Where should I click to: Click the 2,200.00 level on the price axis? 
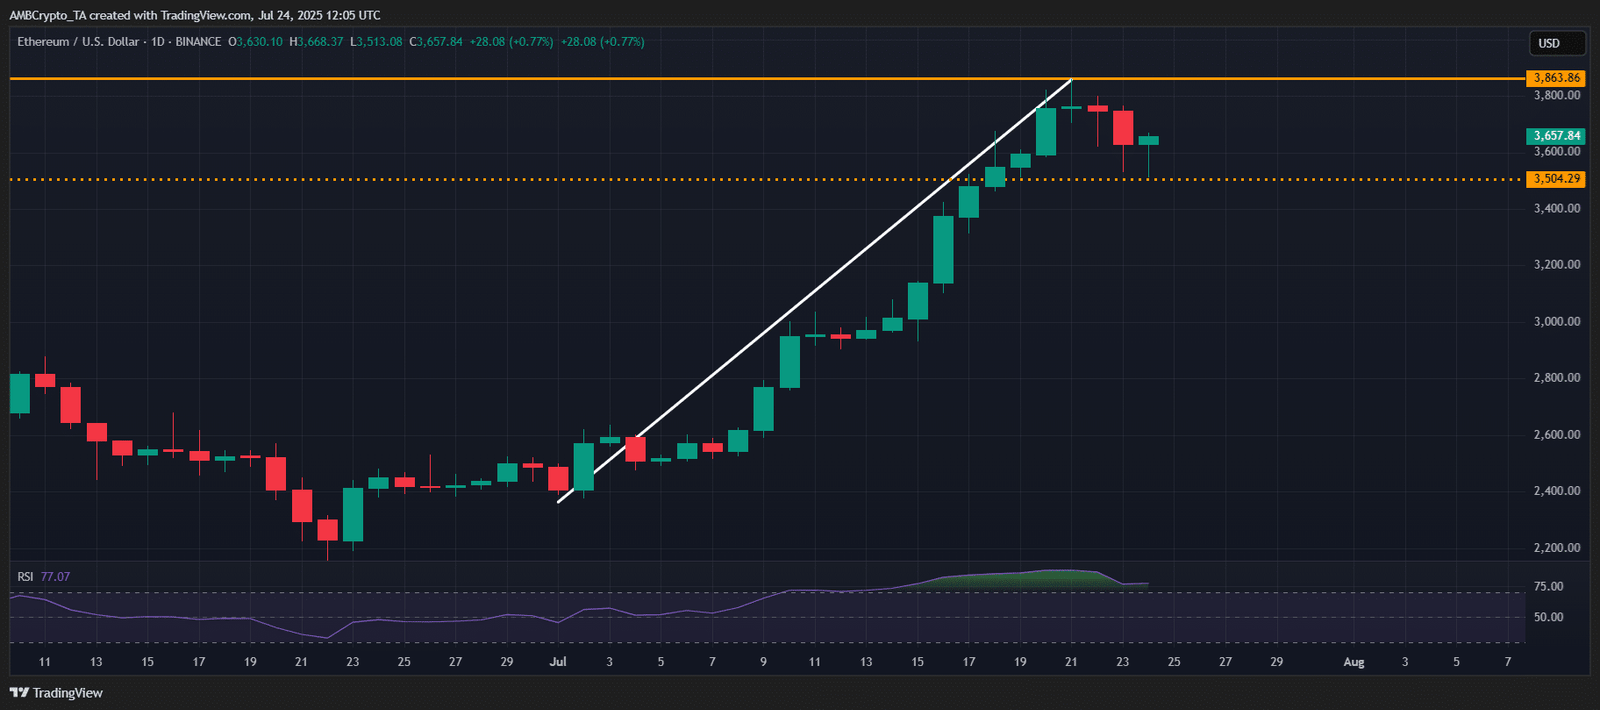tap(1556, 548)
